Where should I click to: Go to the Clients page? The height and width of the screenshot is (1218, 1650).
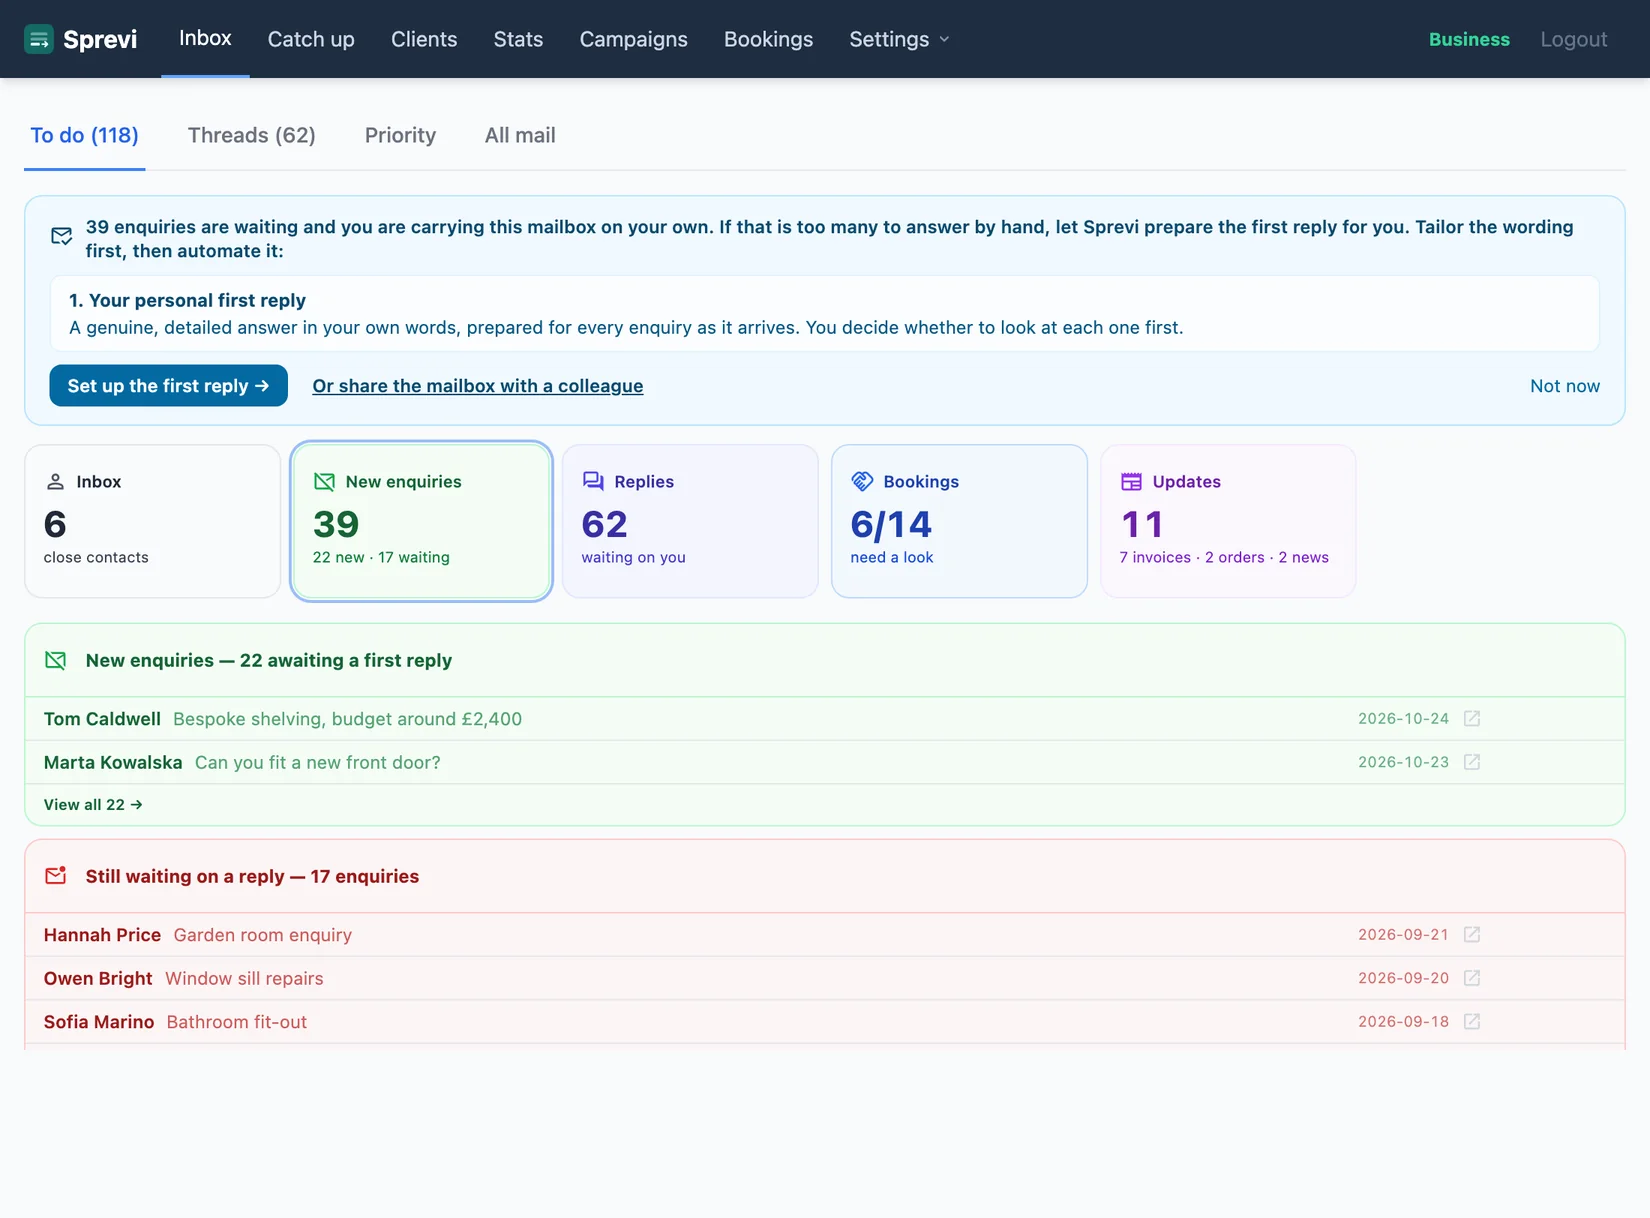pos(424,39)
